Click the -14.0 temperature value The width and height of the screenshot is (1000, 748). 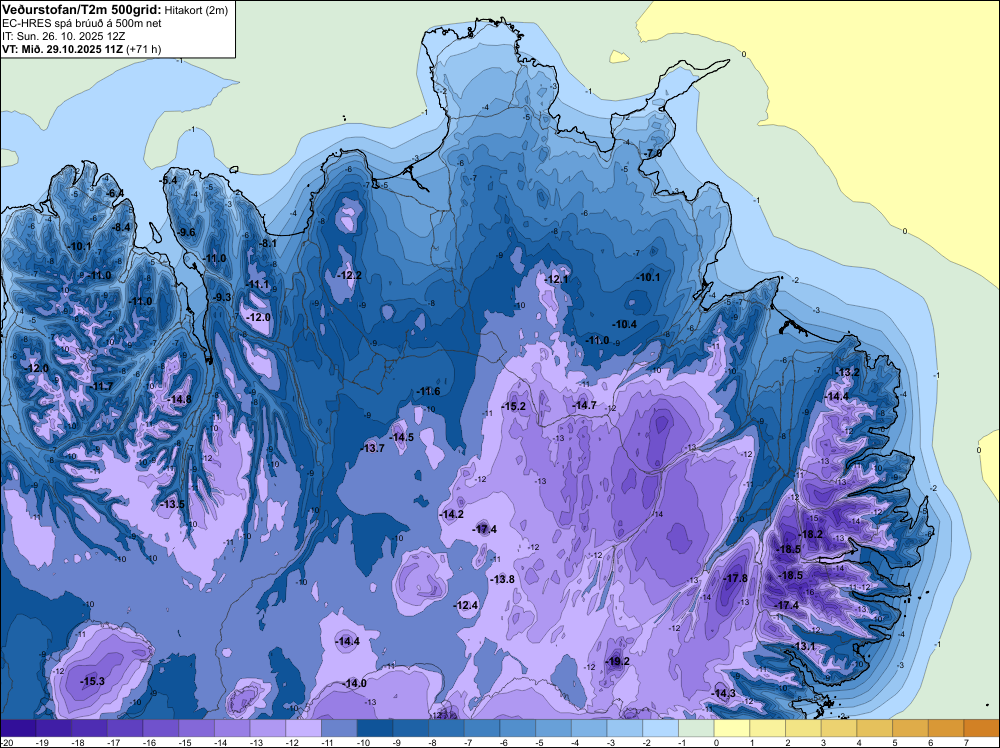click(x=355, y=684)
